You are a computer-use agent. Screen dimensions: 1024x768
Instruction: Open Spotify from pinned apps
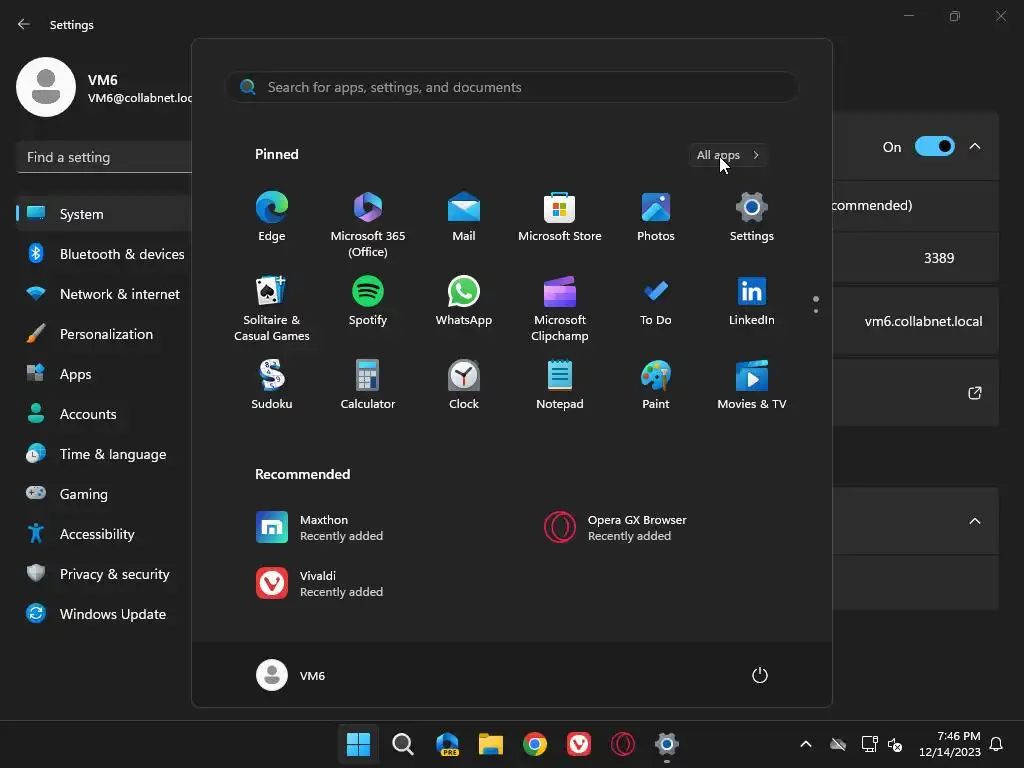pyautogui.click(x=368, y=301)
